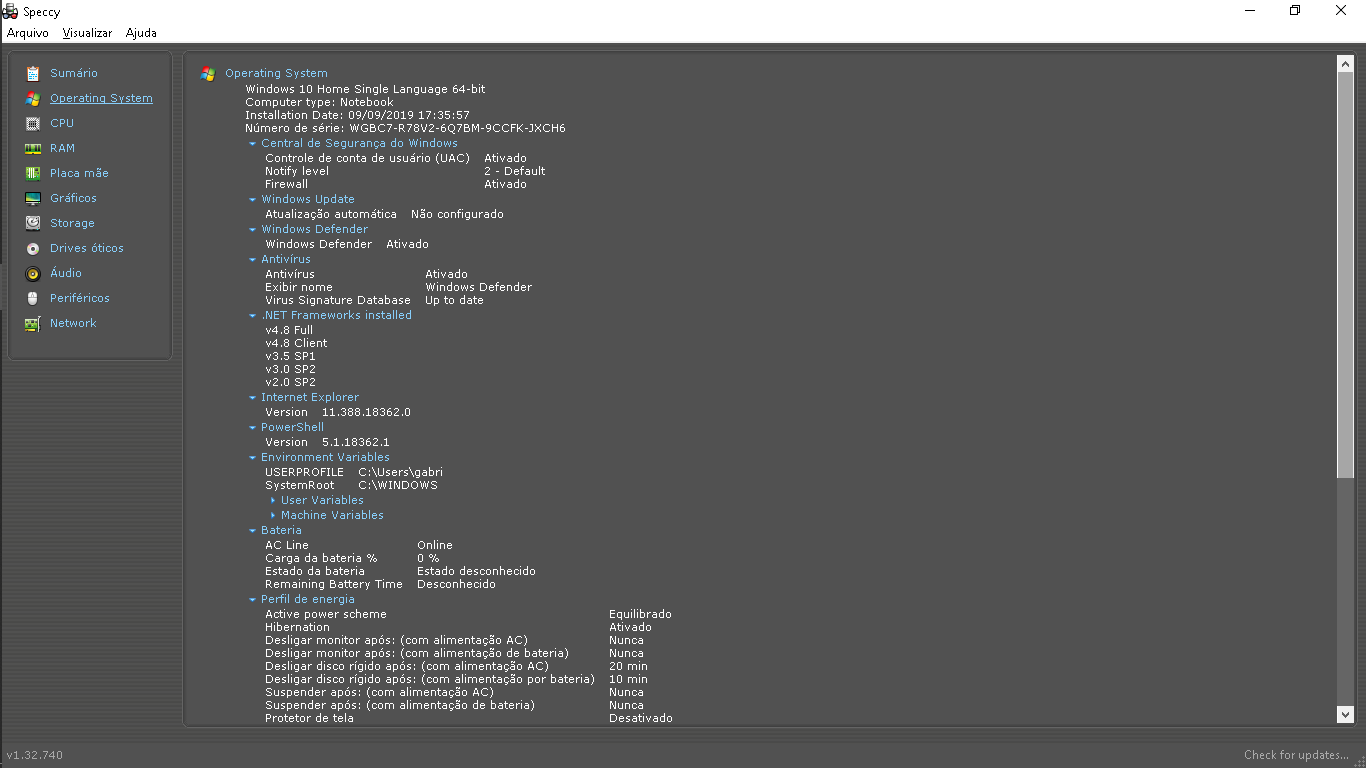Click the Protetor de tela row
This screenshot has height=768, width=1366.
tap(469, 718)
